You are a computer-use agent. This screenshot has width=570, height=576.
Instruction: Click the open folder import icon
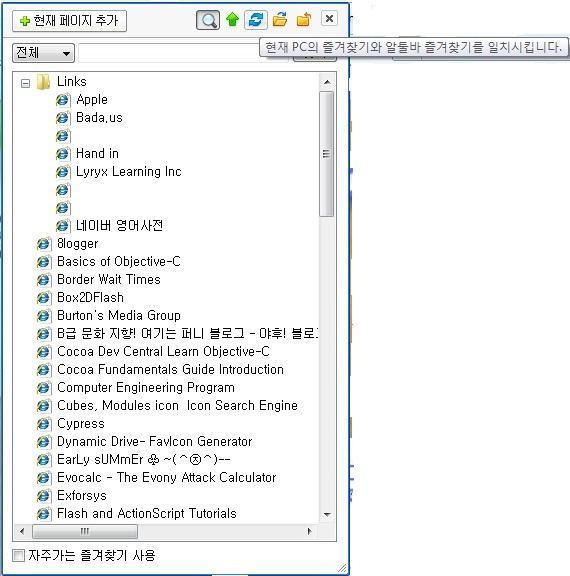pos(280,19)
